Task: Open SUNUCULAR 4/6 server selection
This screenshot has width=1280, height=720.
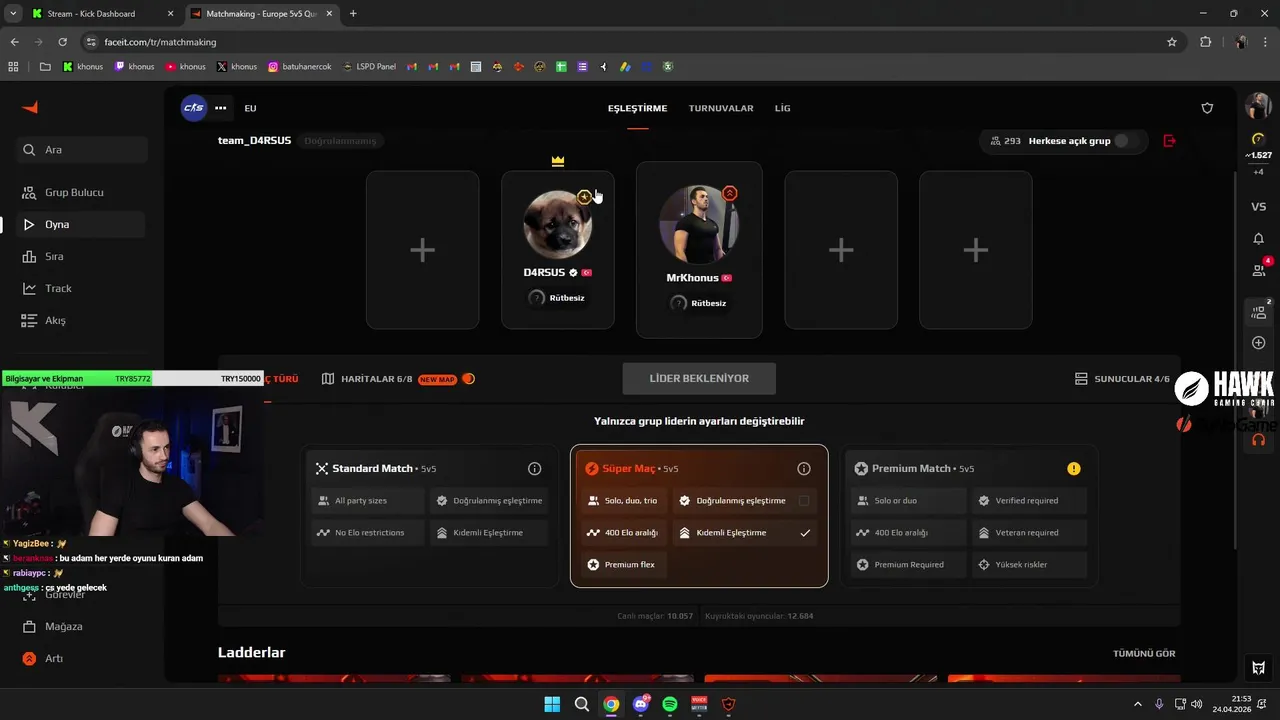Action: (x=1122, y=379)
